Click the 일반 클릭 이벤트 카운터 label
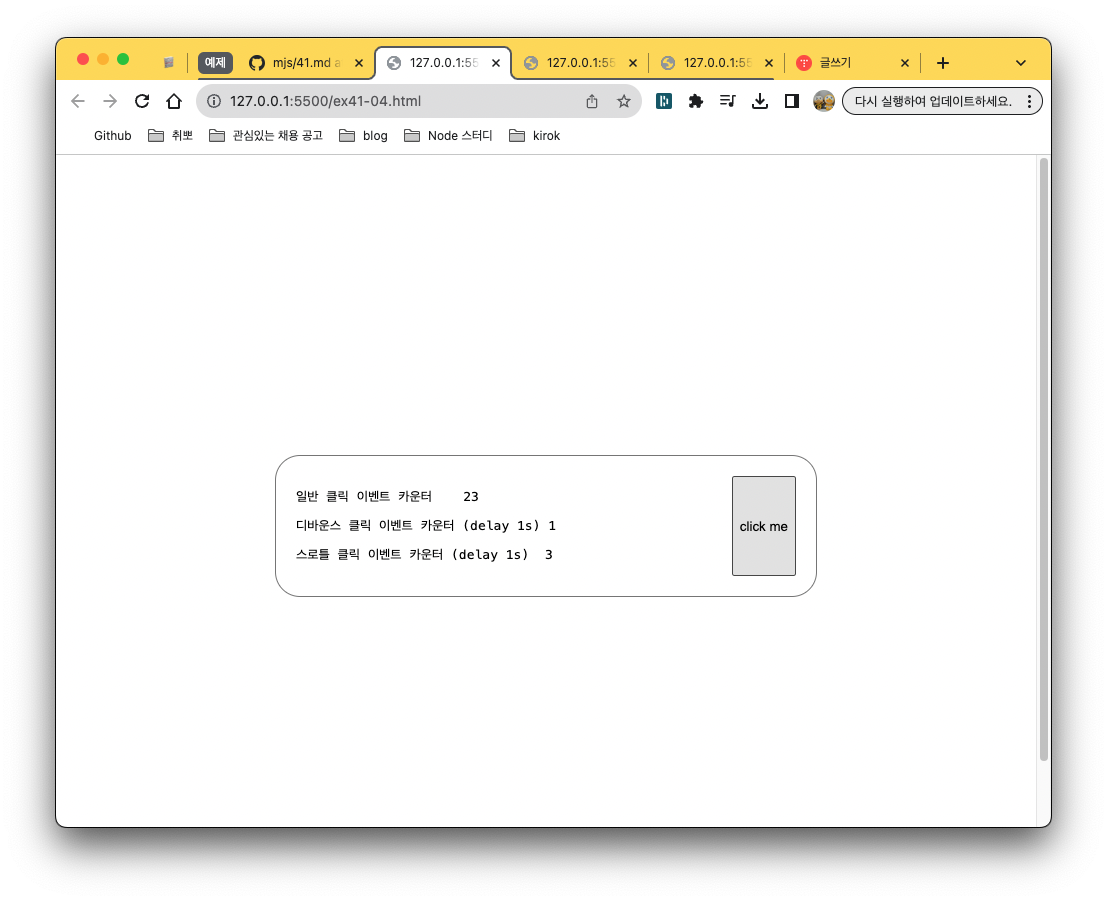 click(x=364, y=496)
